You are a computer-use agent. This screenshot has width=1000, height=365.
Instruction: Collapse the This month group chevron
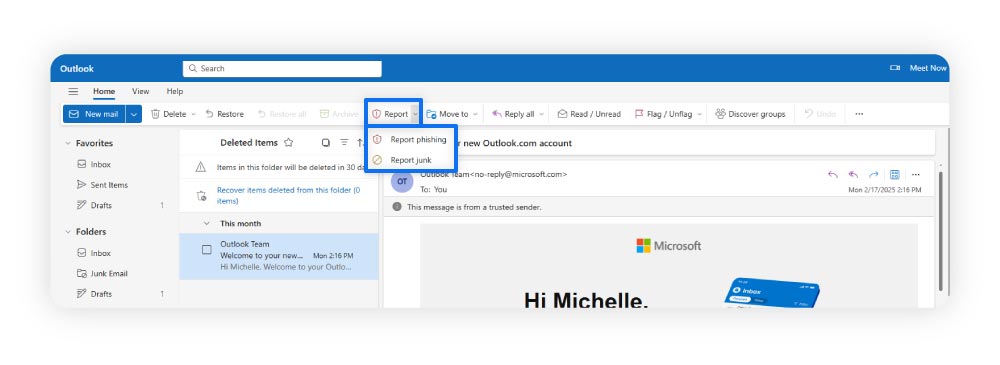point(206,224)
